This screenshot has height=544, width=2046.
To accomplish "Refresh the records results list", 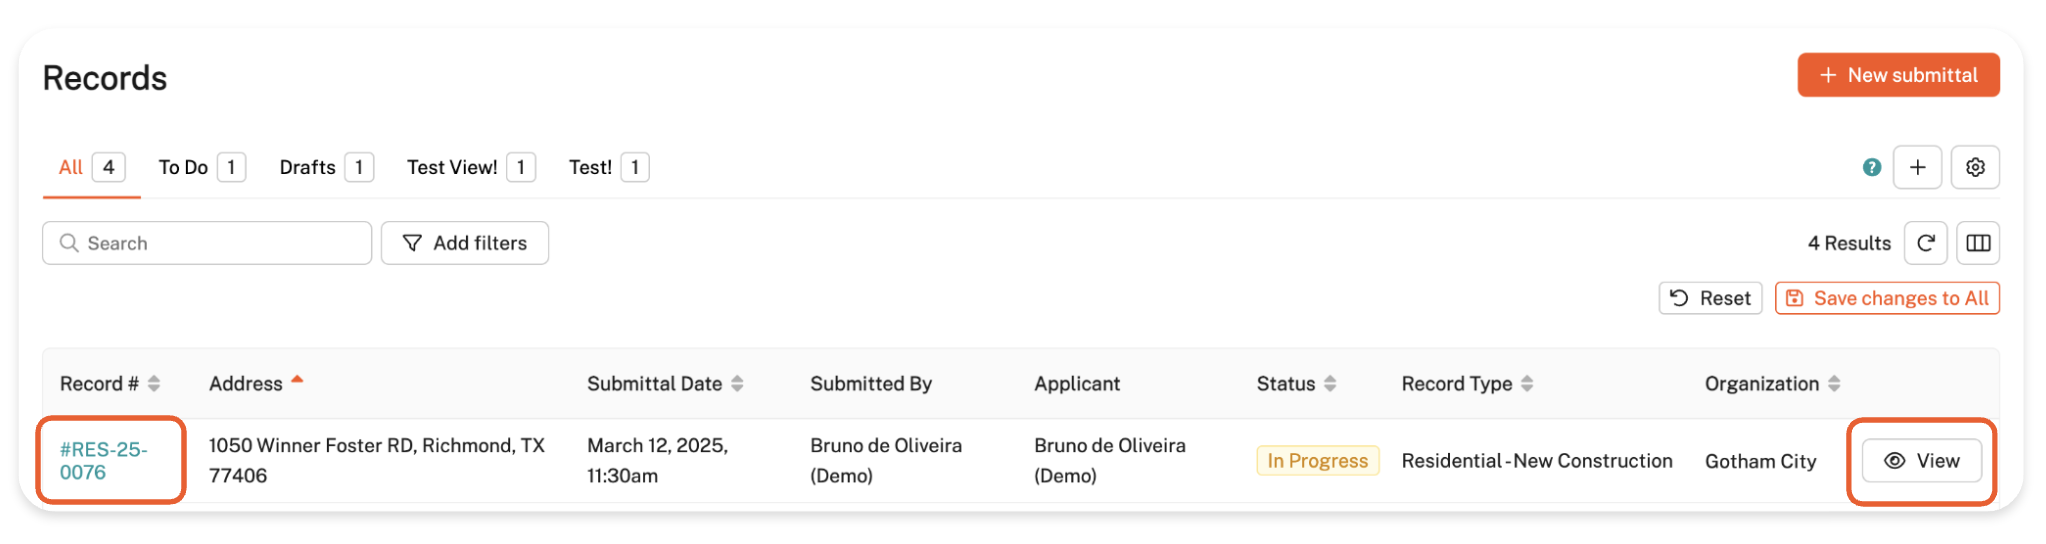I will click(1925, 243).
